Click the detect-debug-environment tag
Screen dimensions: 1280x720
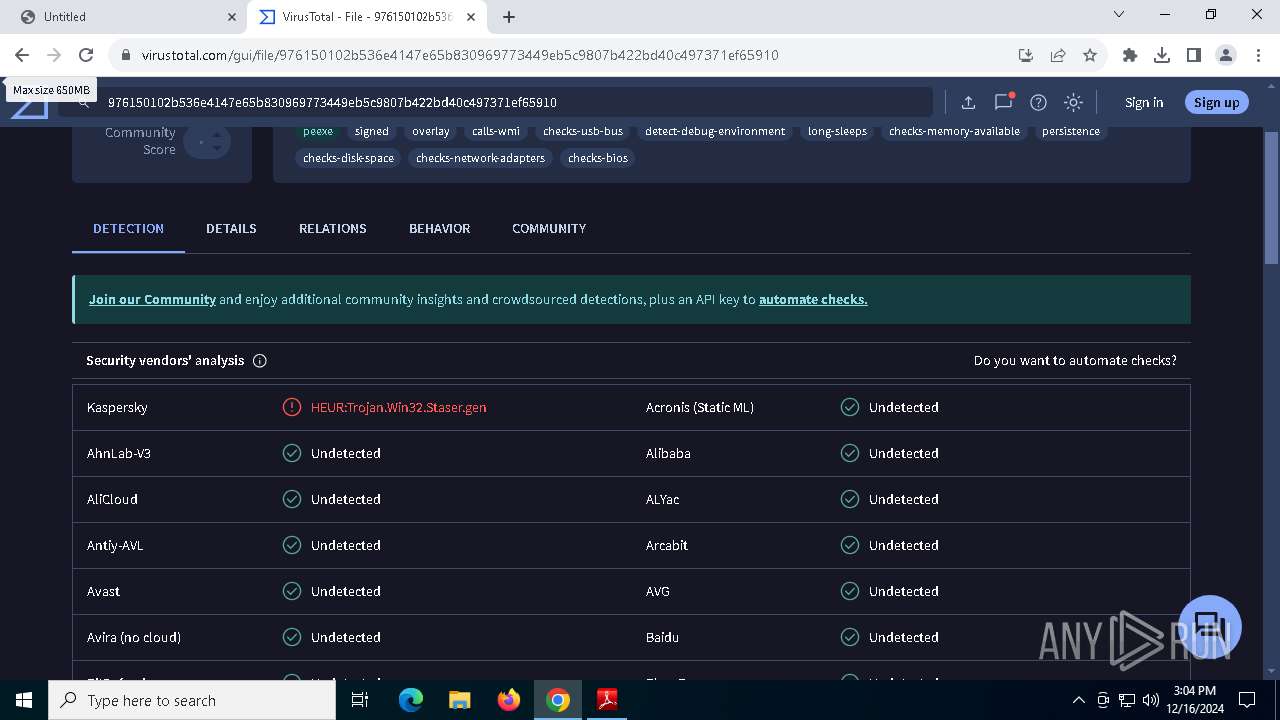tap(715, 131)
